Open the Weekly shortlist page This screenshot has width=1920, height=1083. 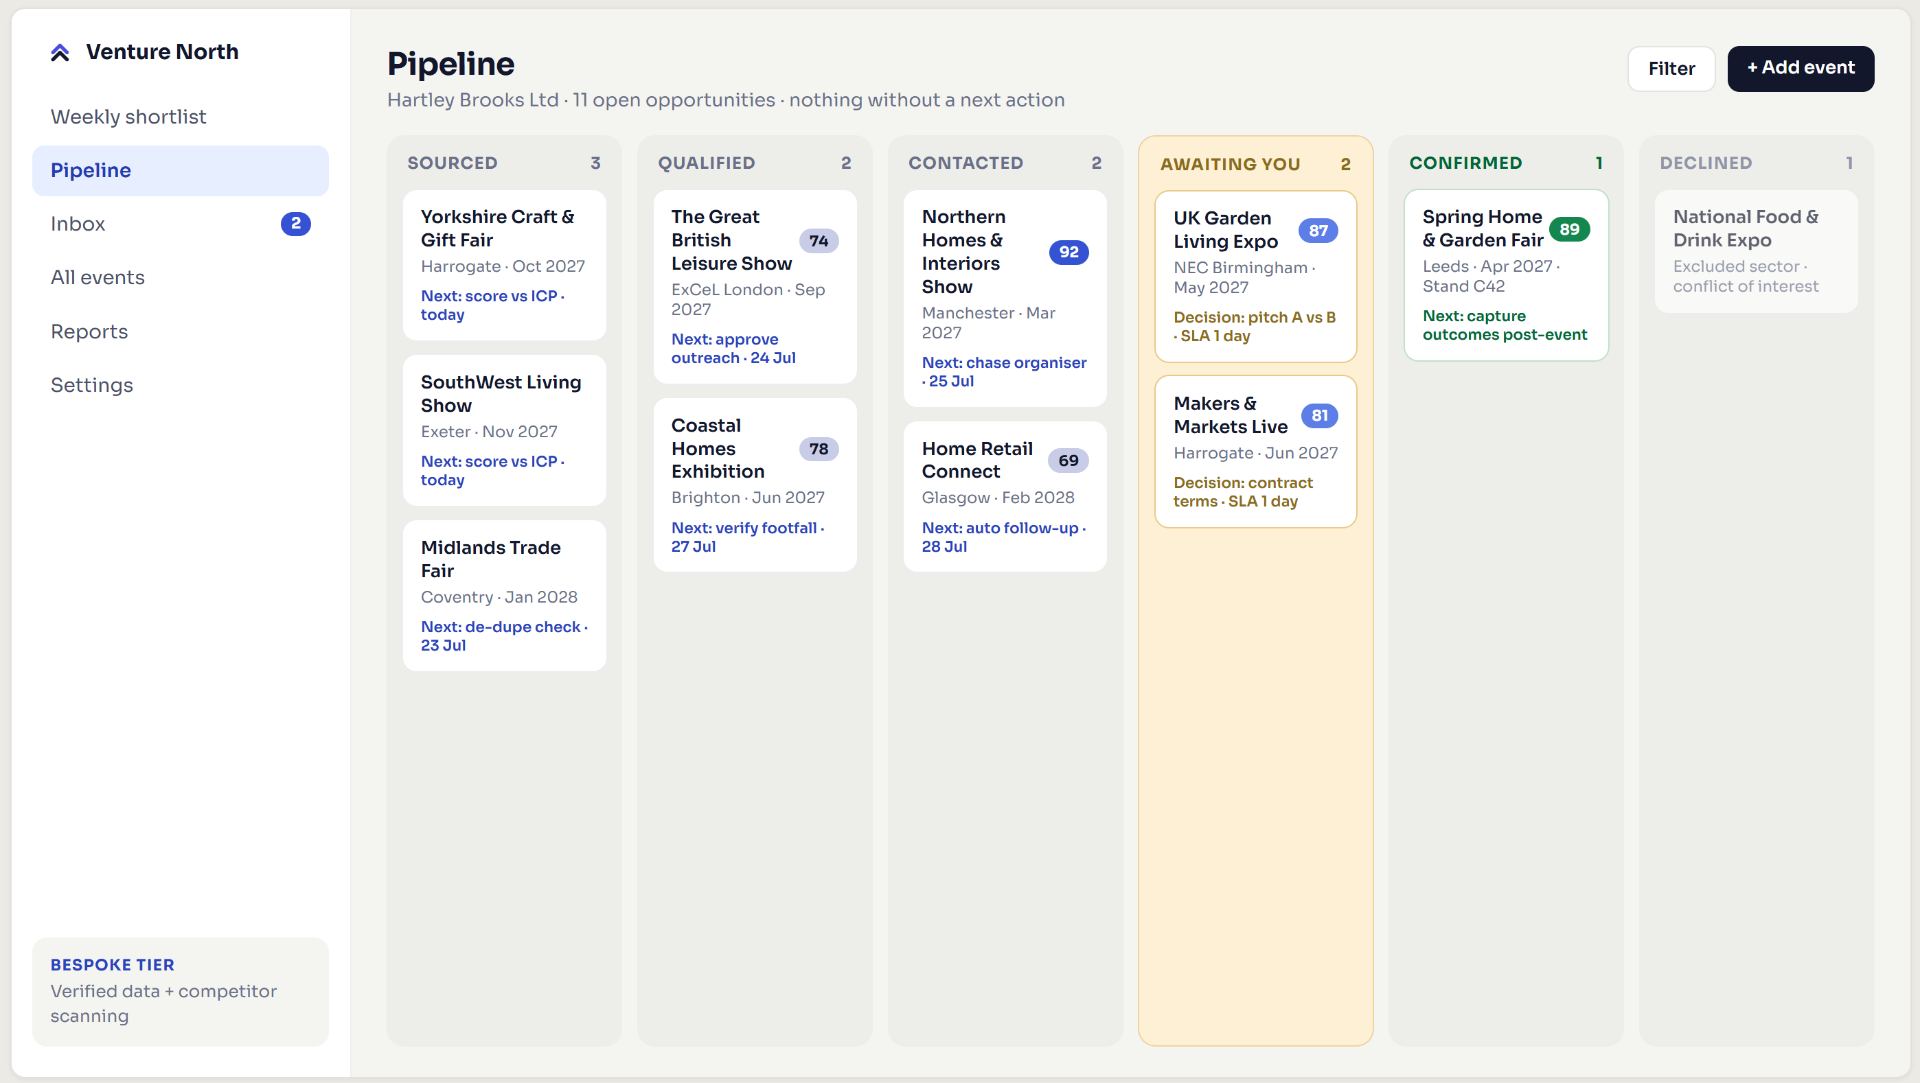[180, 117]
